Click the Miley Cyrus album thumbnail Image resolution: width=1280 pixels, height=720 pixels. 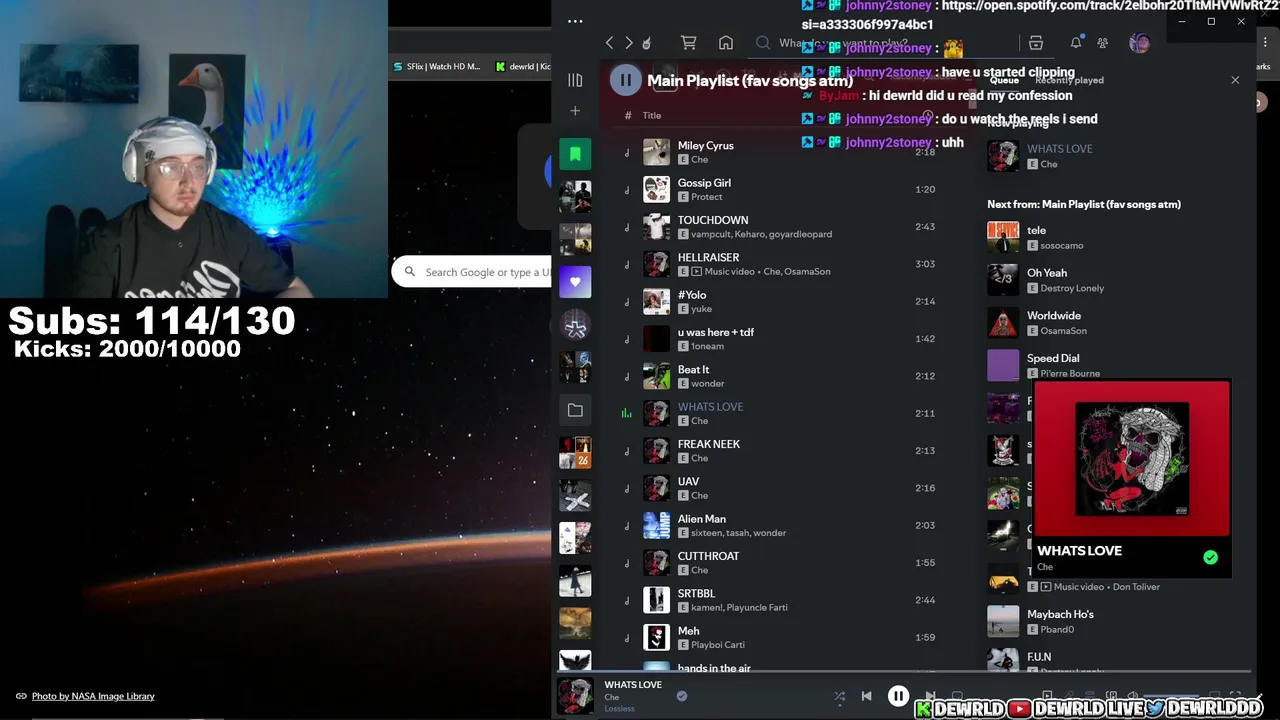(656, 152)
